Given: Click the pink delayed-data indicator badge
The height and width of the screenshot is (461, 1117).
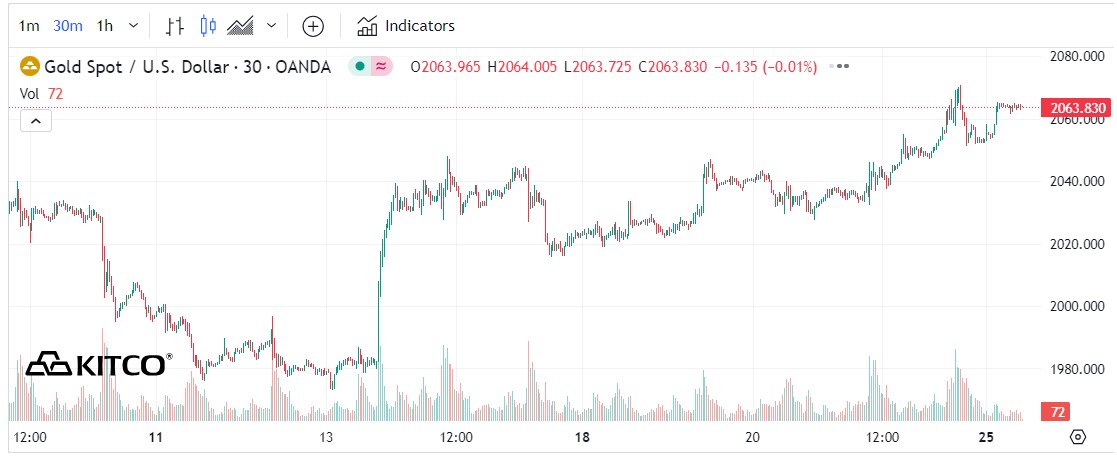Looking at the screenshot, I should [381, 67].
